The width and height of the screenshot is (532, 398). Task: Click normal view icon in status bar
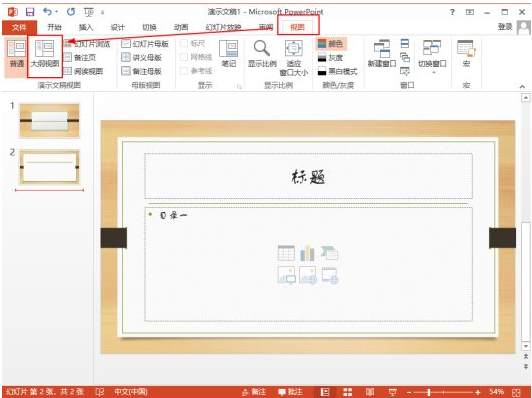click(x=325, y=392)
